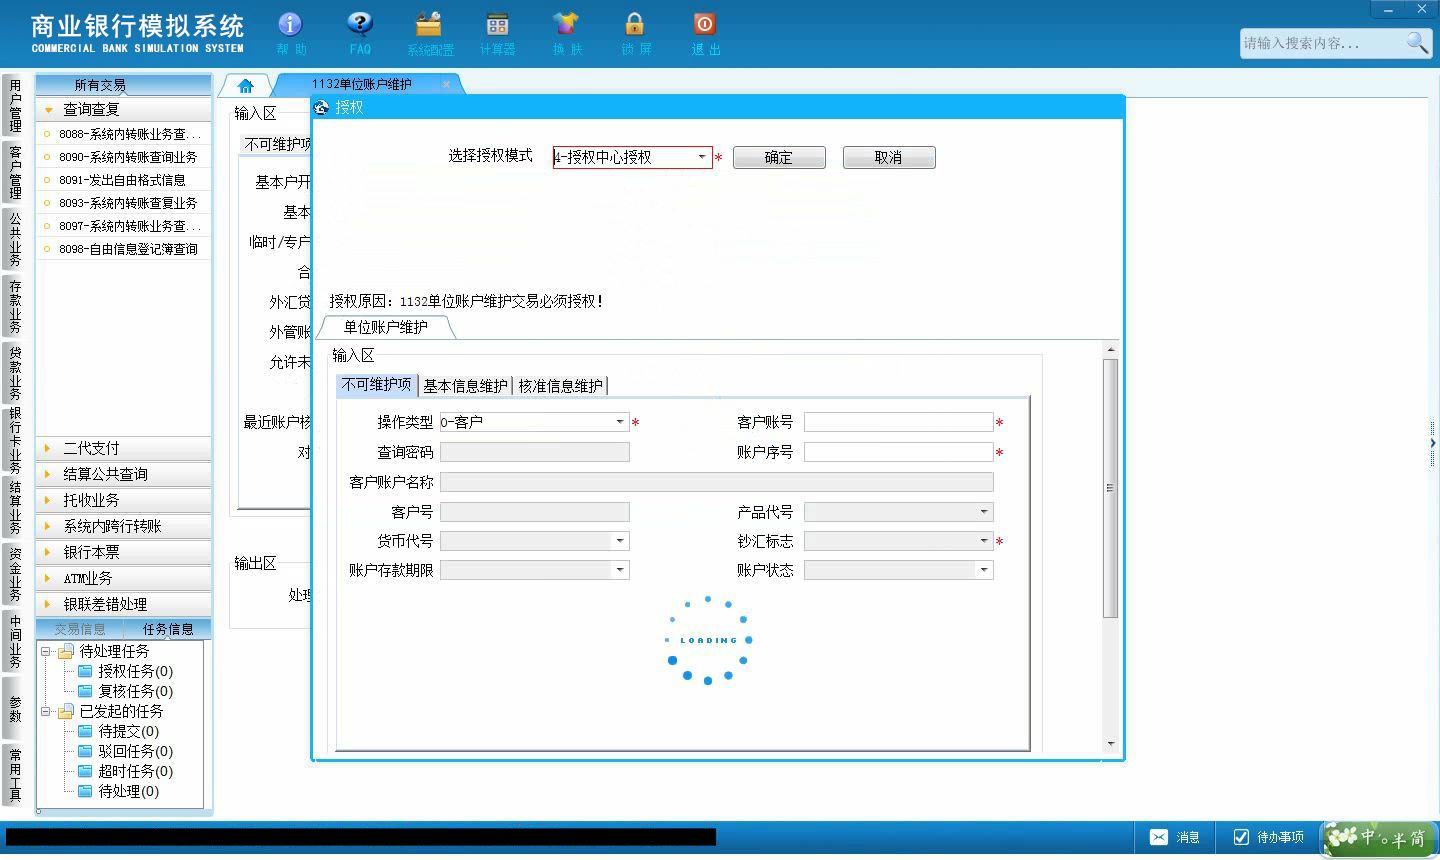Expand the 银联差错处理 section
This screenshot has width=1440, height=860.
click(x=124, y=604)
